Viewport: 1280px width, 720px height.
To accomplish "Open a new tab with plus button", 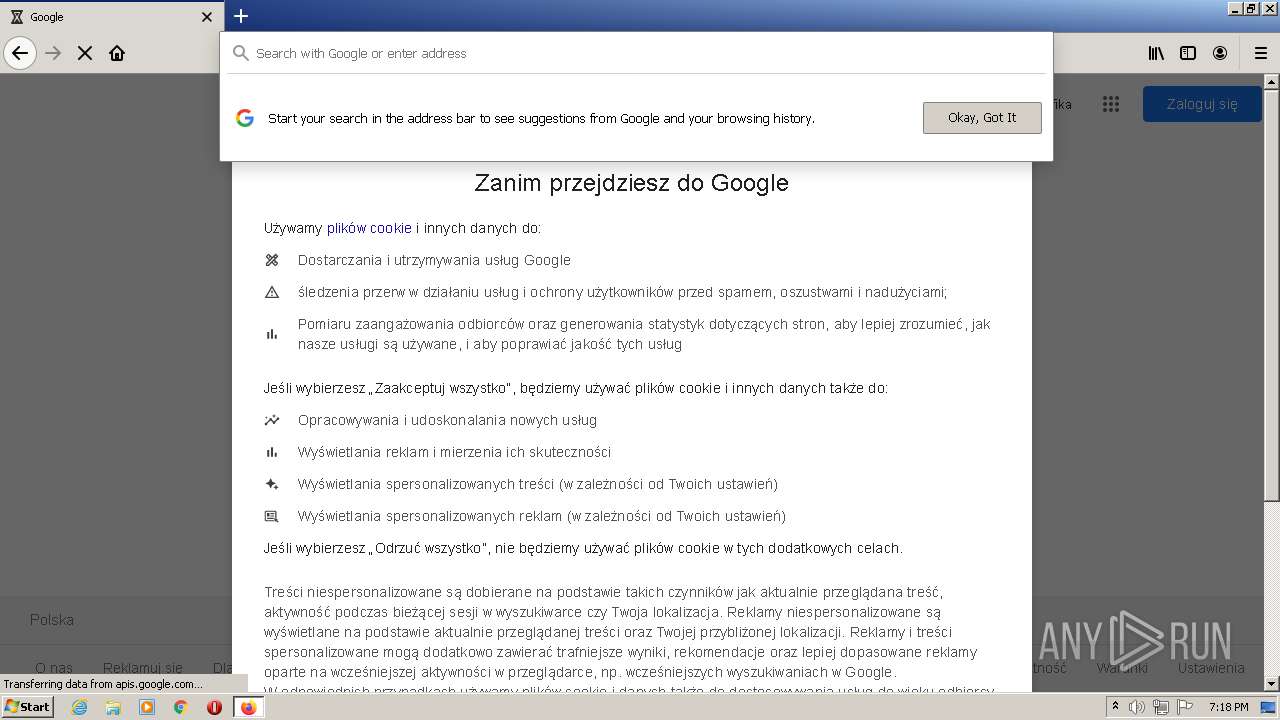I will pyautogui.click(x=241, y=16).
